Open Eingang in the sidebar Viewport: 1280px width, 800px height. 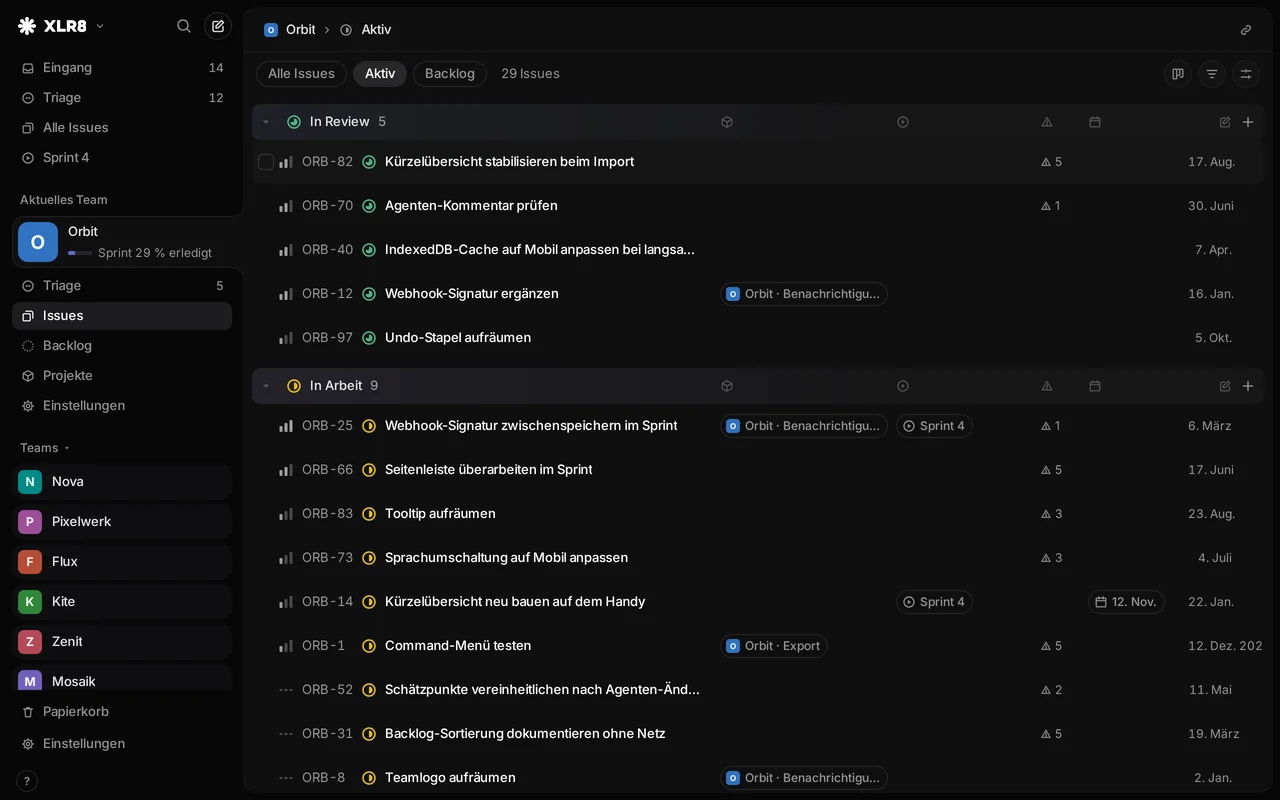click(x=122, y=68)
